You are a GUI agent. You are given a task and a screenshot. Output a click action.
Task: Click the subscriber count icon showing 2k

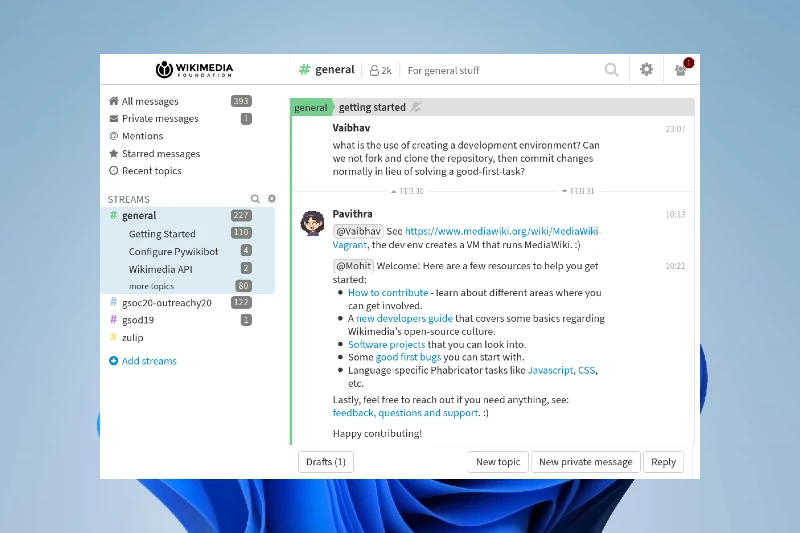(374, 70)
